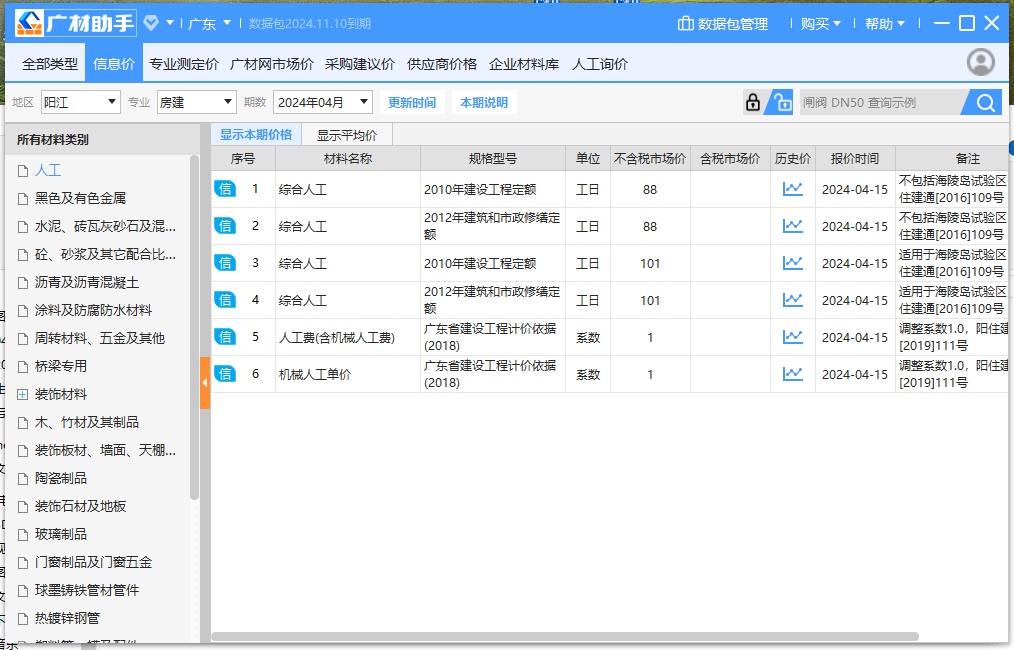Screen dimensions: 1014x650
Task: Open price history chart for row 1
Action: point(792,189)
